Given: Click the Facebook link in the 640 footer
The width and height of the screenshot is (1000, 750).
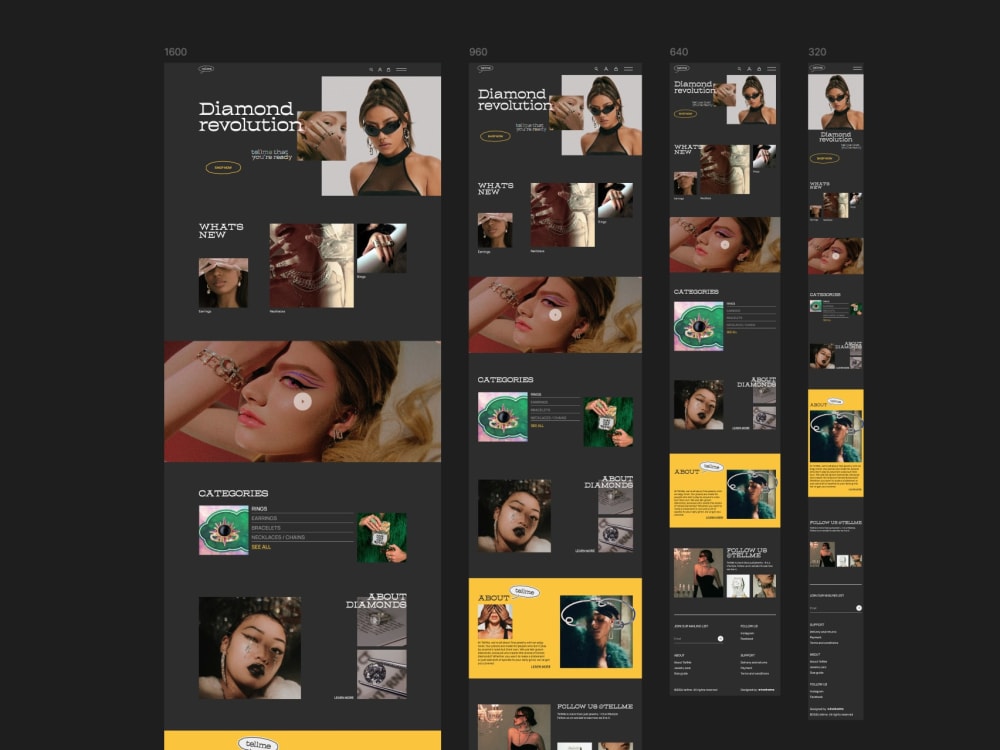Looking at the screenshot, I should coord(747,638).
